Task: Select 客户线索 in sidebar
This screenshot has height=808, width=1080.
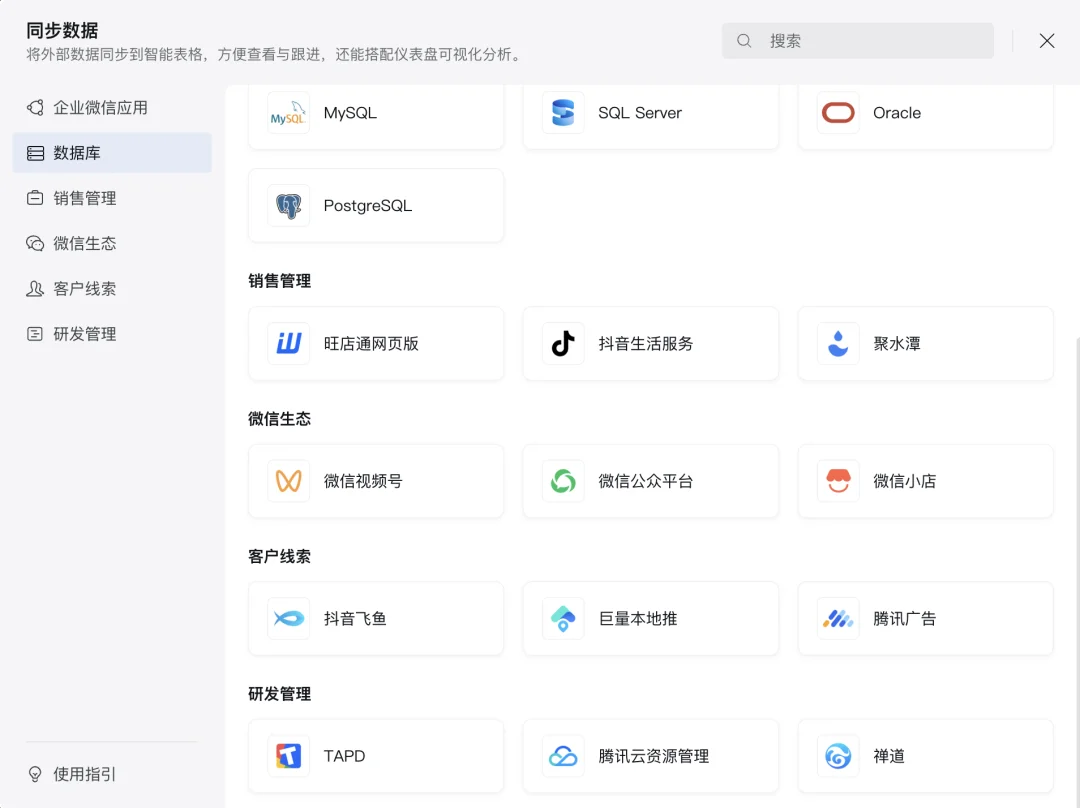Action: click(x=112, y=289)
